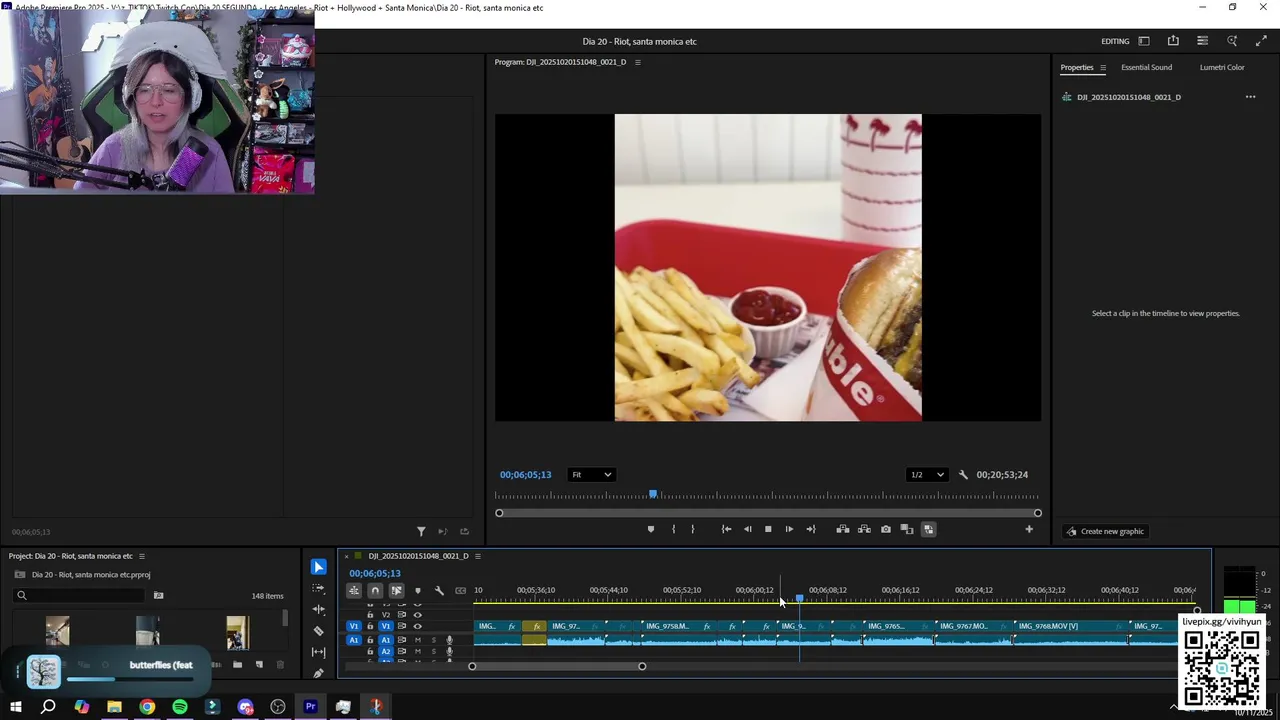Click the EDITING workspace label

point(1115,41)
